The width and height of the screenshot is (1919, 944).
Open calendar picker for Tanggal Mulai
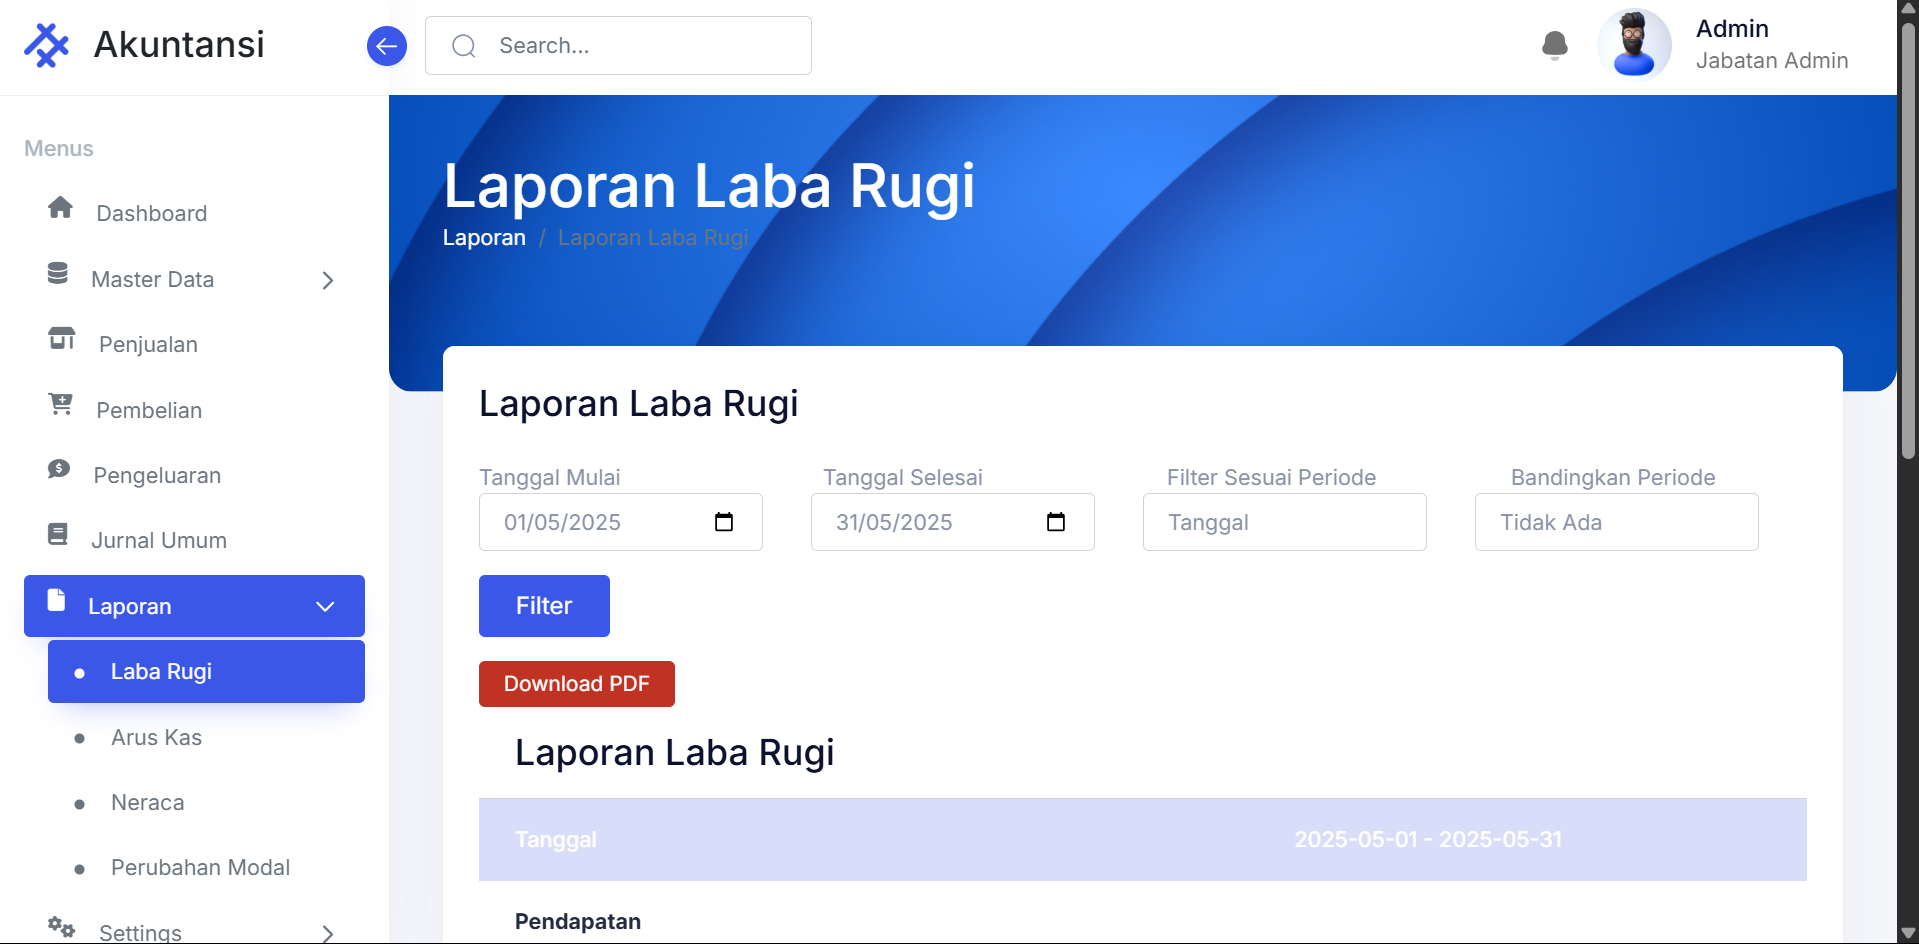point(724,522)
